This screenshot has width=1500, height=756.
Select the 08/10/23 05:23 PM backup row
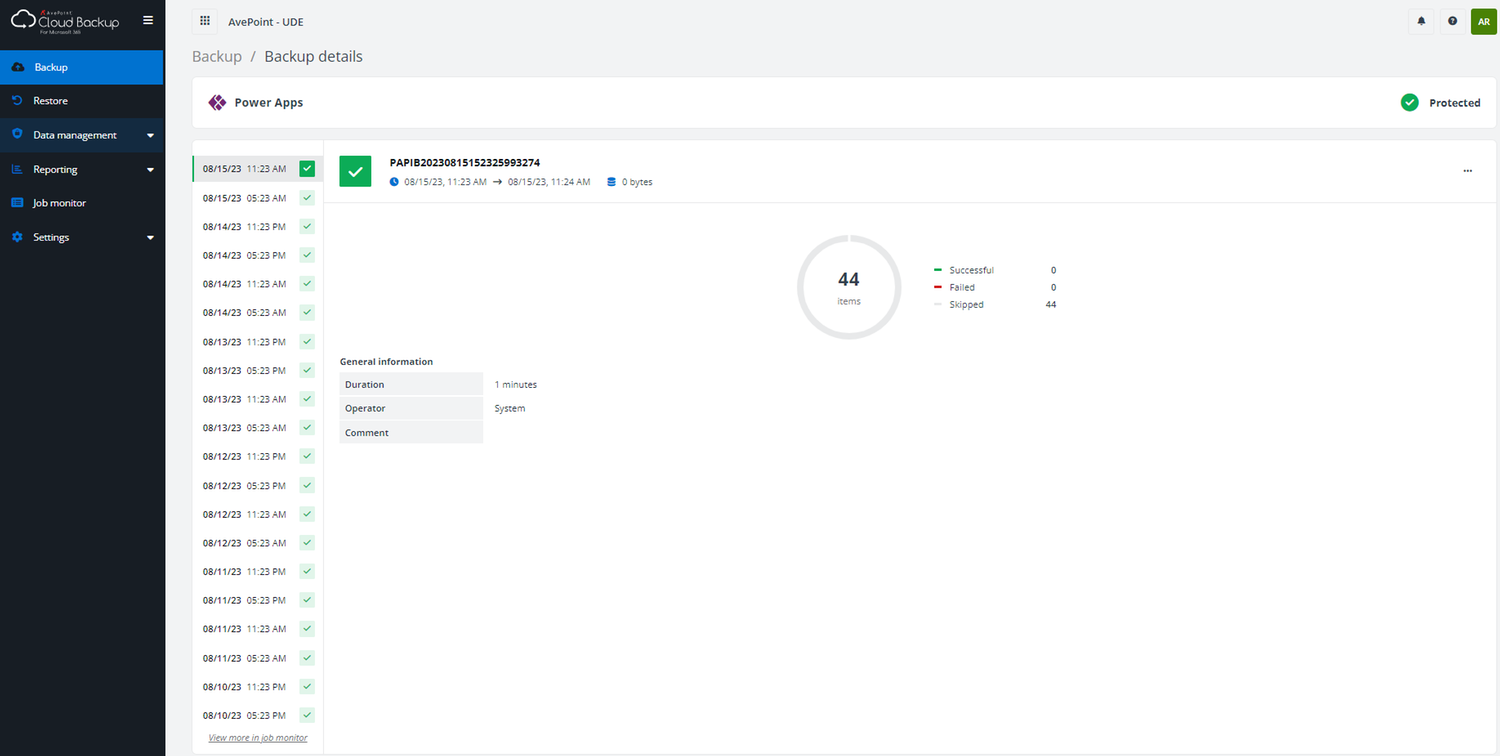pos(258,715)
